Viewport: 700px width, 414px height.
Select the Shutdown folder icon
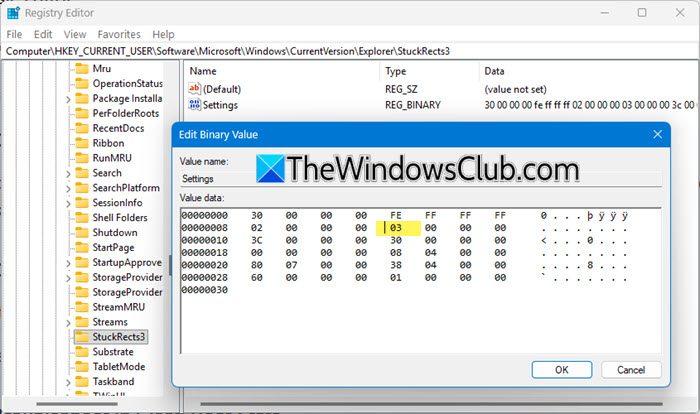[82, 232]
